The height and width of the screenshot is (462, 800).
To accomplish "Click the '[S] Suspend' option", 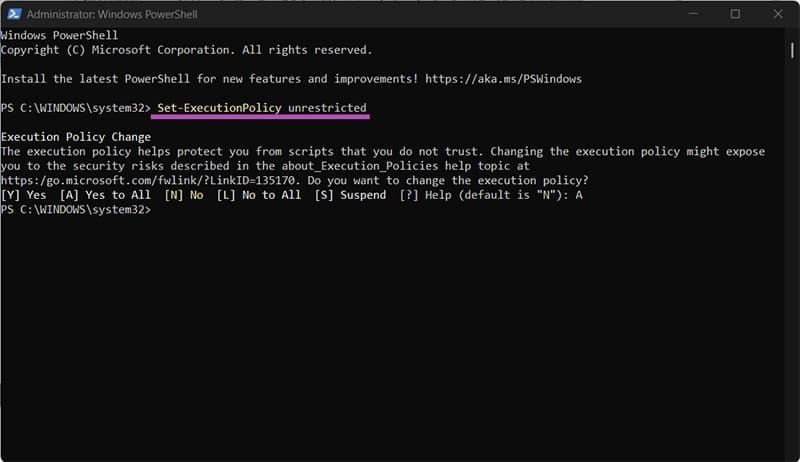I will (350, 195).
